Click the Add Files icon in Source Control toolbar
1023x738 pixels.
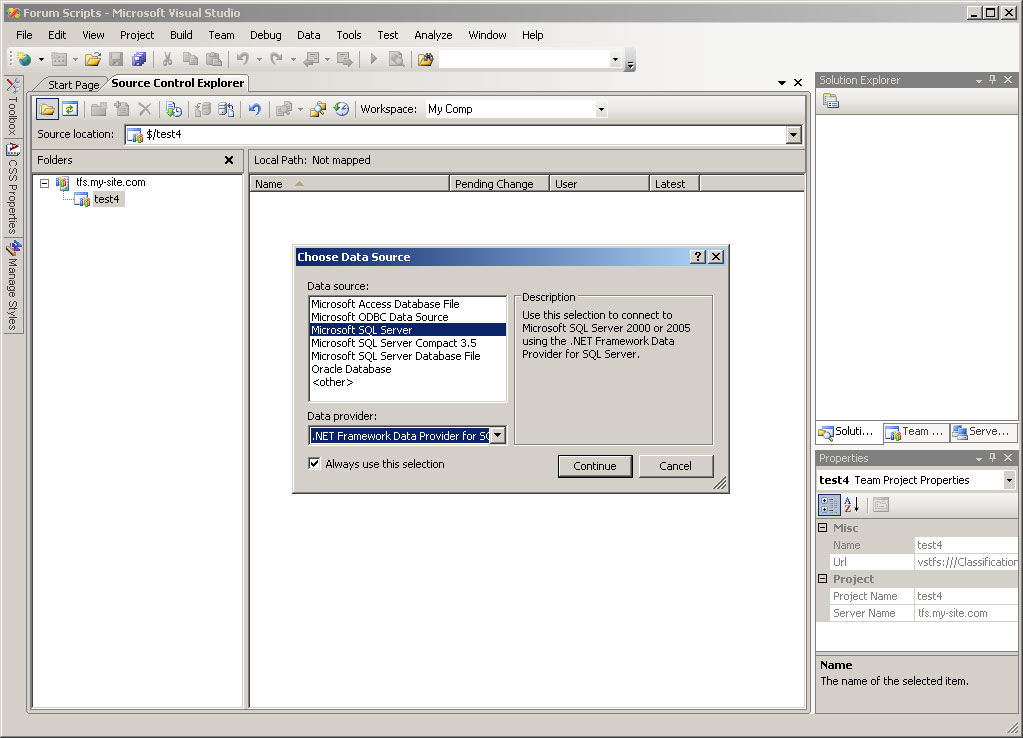point(122,109)
